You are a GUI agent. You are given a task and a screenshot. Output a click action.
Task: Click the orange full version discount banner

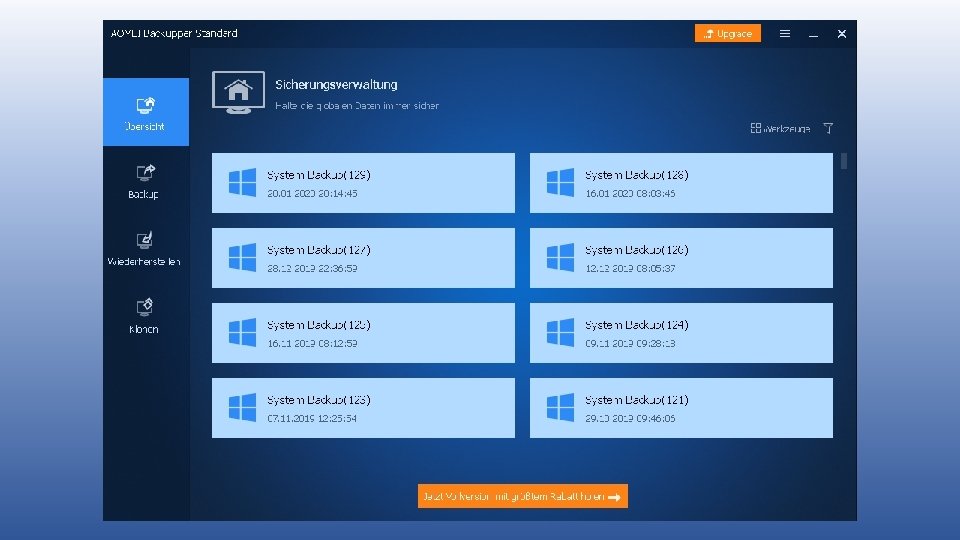tap(523, 496)
